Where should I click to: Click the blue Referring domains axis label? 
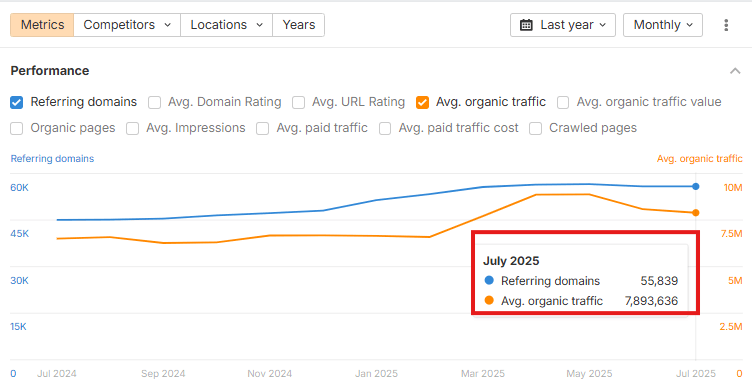point(52,158)
